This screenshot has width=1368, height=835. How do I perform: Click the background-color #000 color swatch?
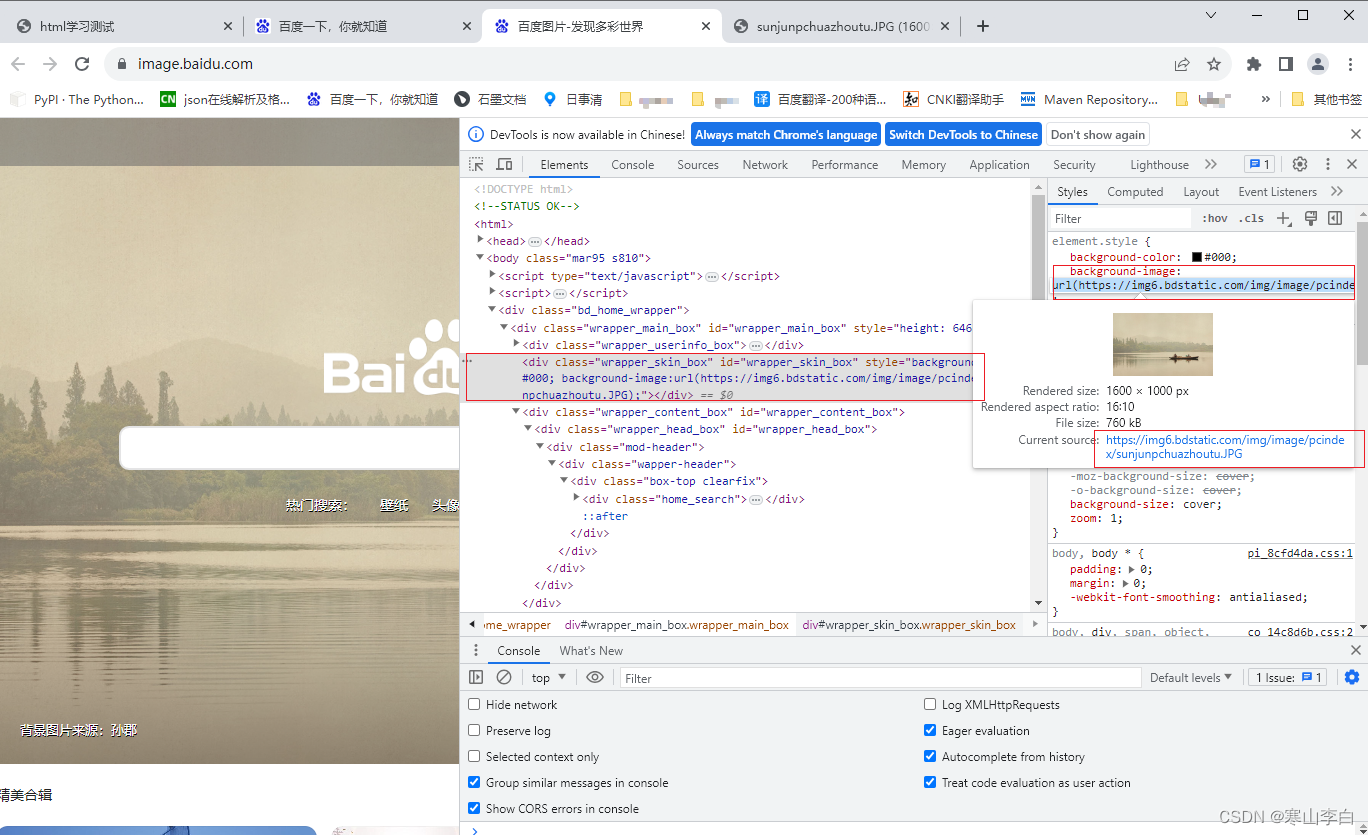coord(1197,257)
